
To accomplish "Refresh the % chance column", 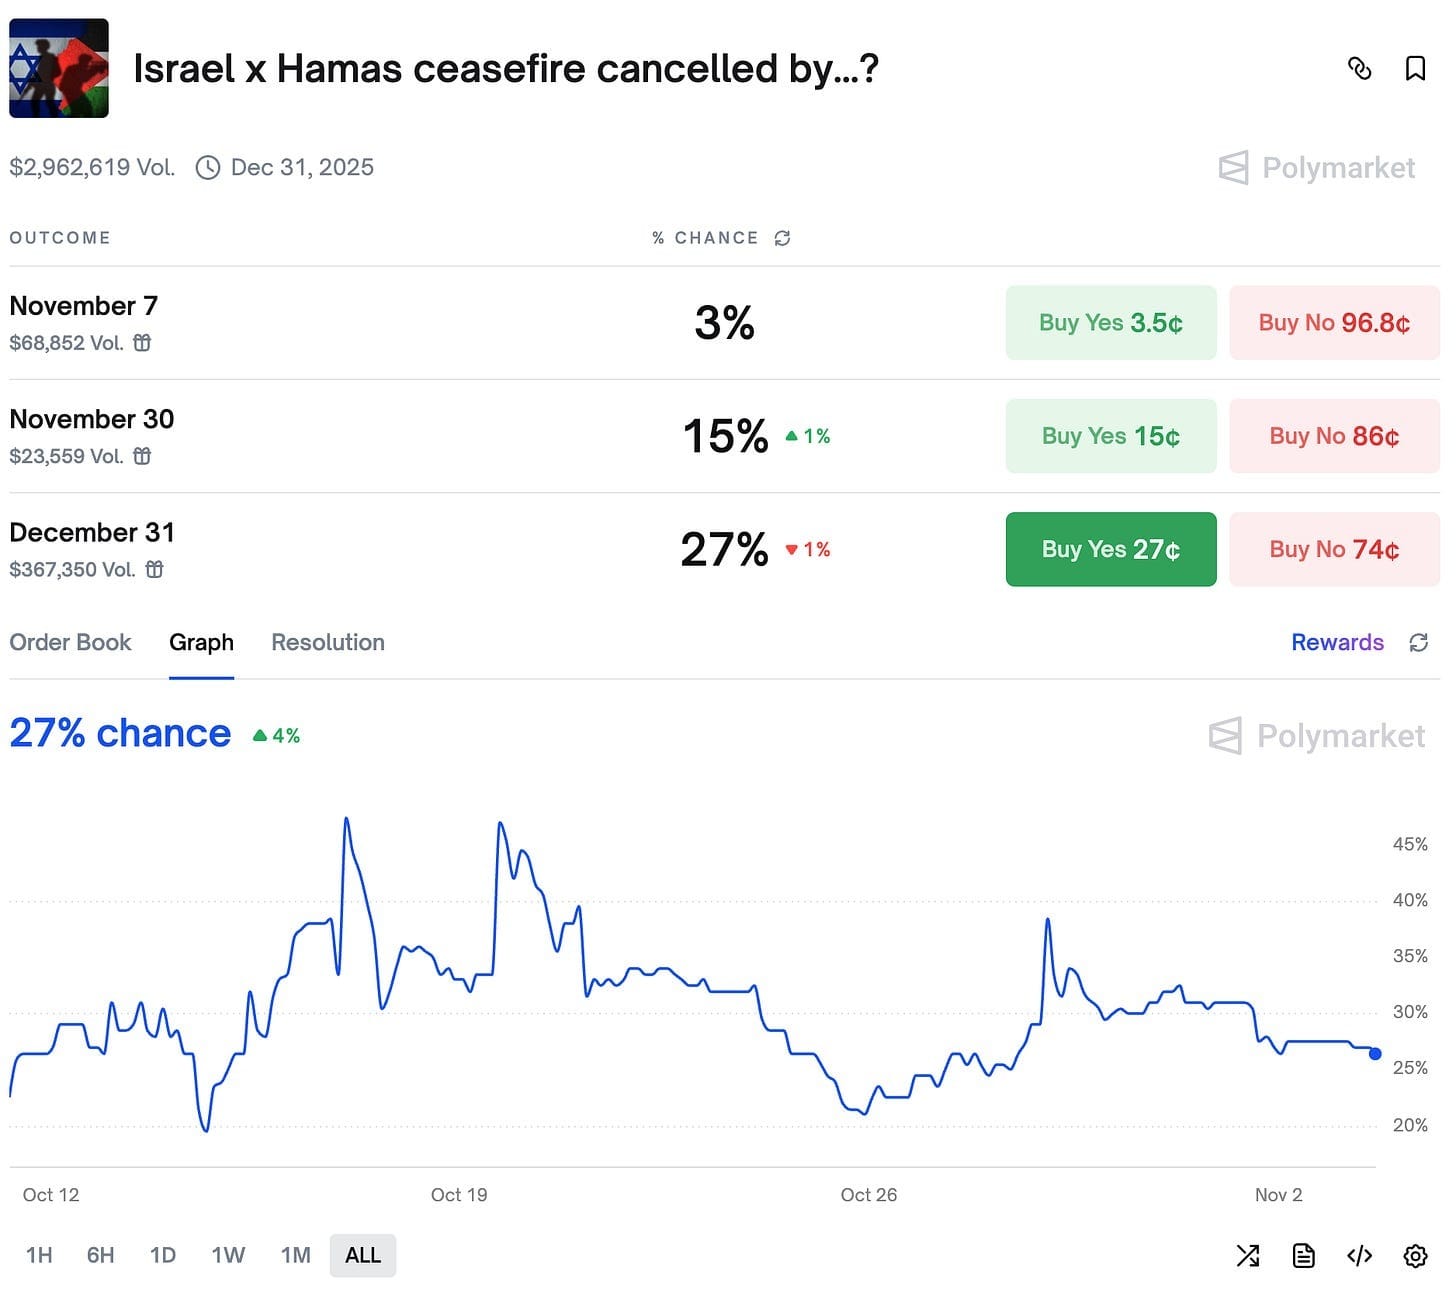I will pyautogui.click(x=782, y=238).
